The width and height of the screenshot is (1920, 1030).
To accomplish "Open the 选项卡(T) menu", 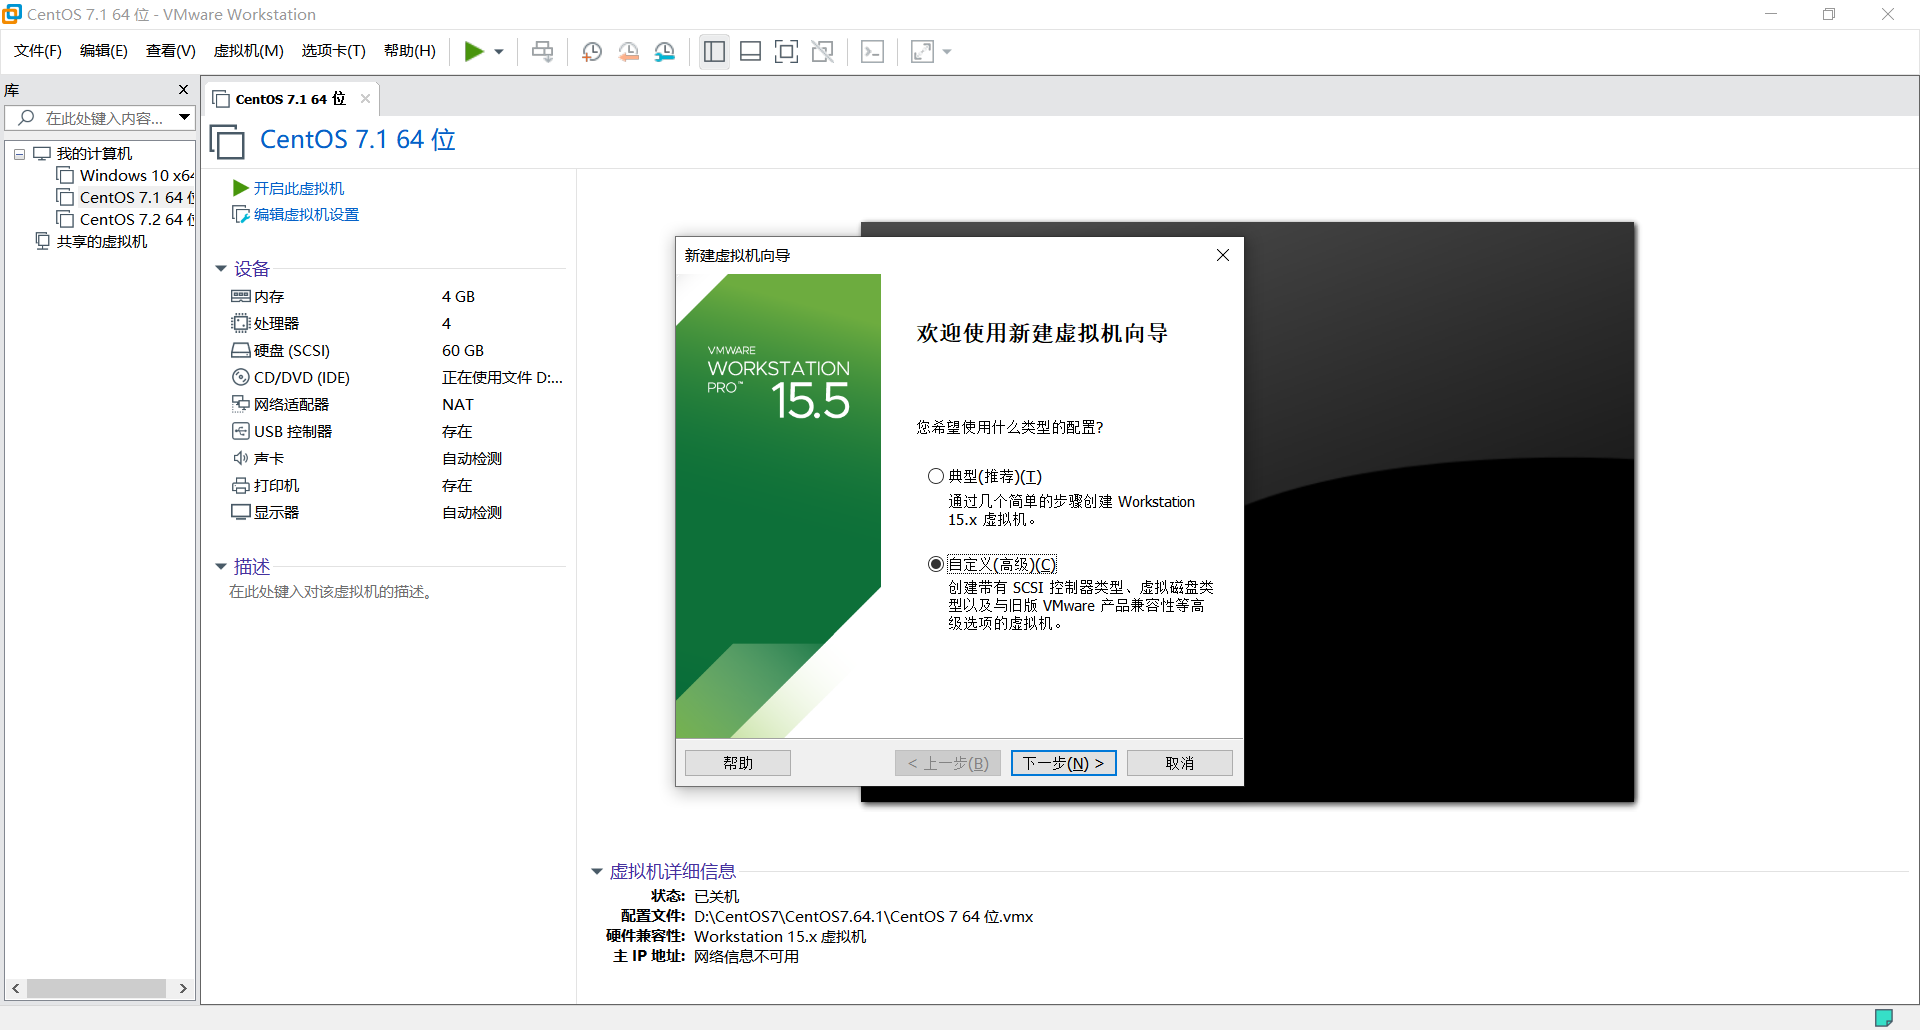I will point(334,51).
